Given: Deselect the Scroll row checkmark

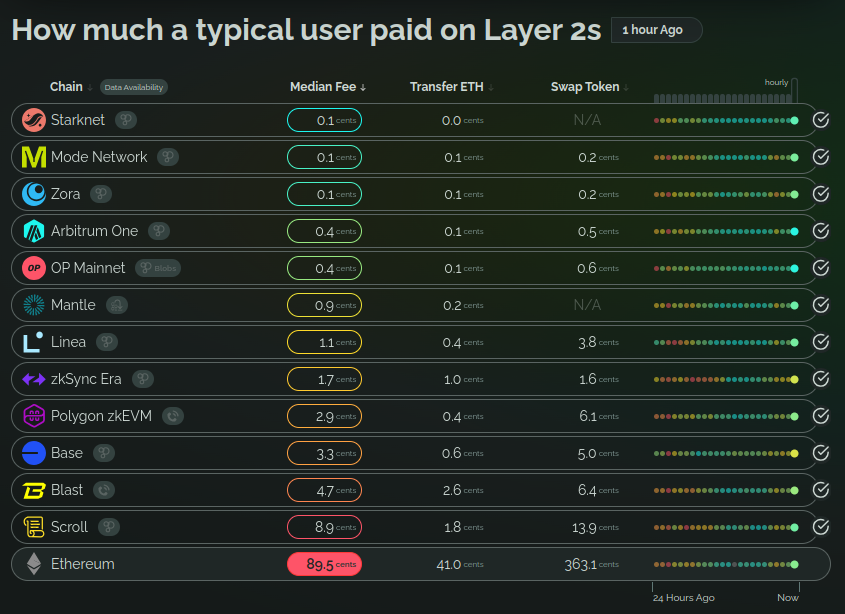Looking at the screenshot, I should tap(821, 527).
